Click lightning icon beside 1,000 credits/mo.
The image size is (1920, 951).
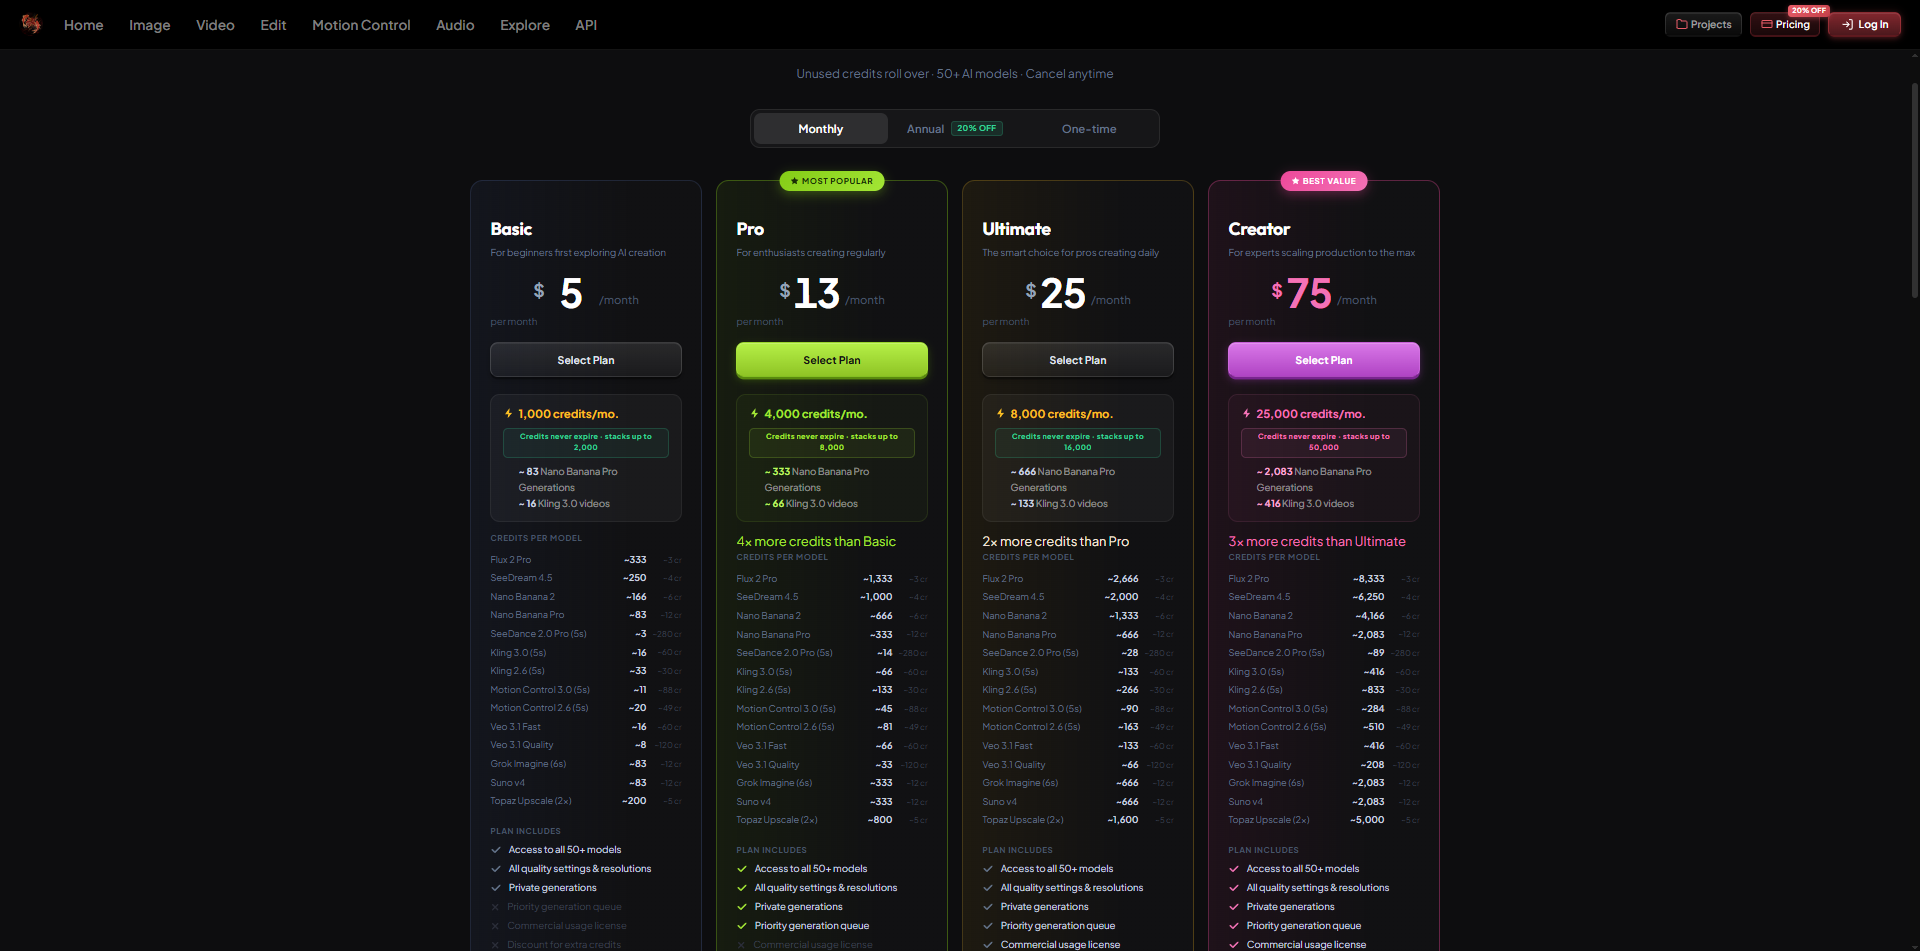[x=508, y=414]
